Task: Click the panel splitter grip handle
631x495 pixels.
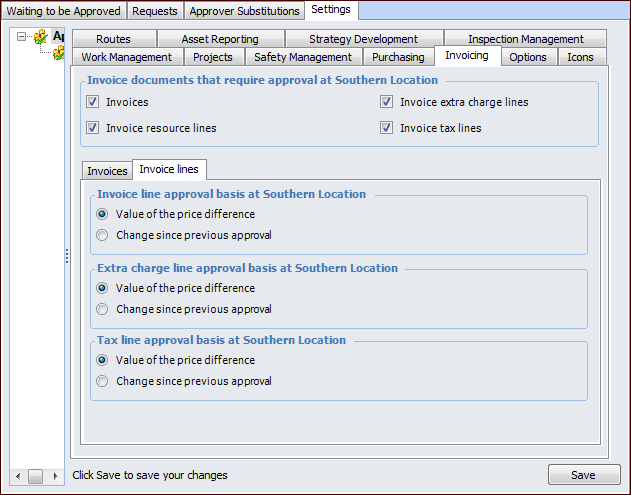Action: tap(67, 256)
